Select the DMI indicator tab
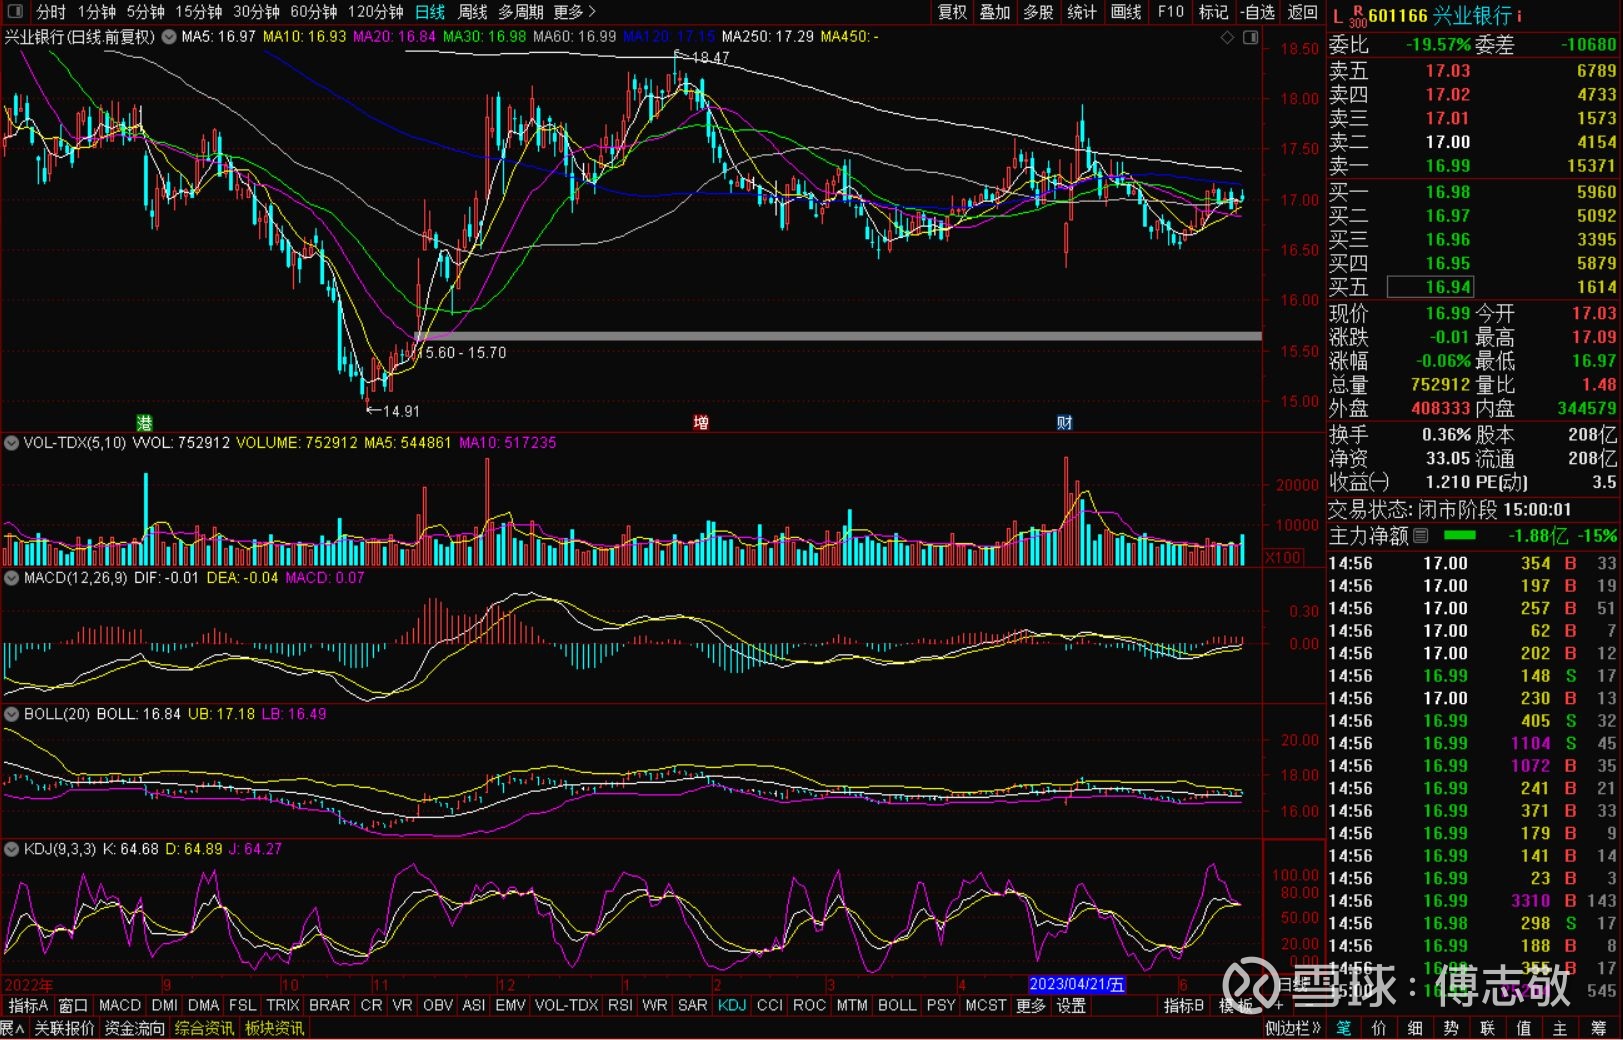 pyautogui.click(x=165, y=1005)
